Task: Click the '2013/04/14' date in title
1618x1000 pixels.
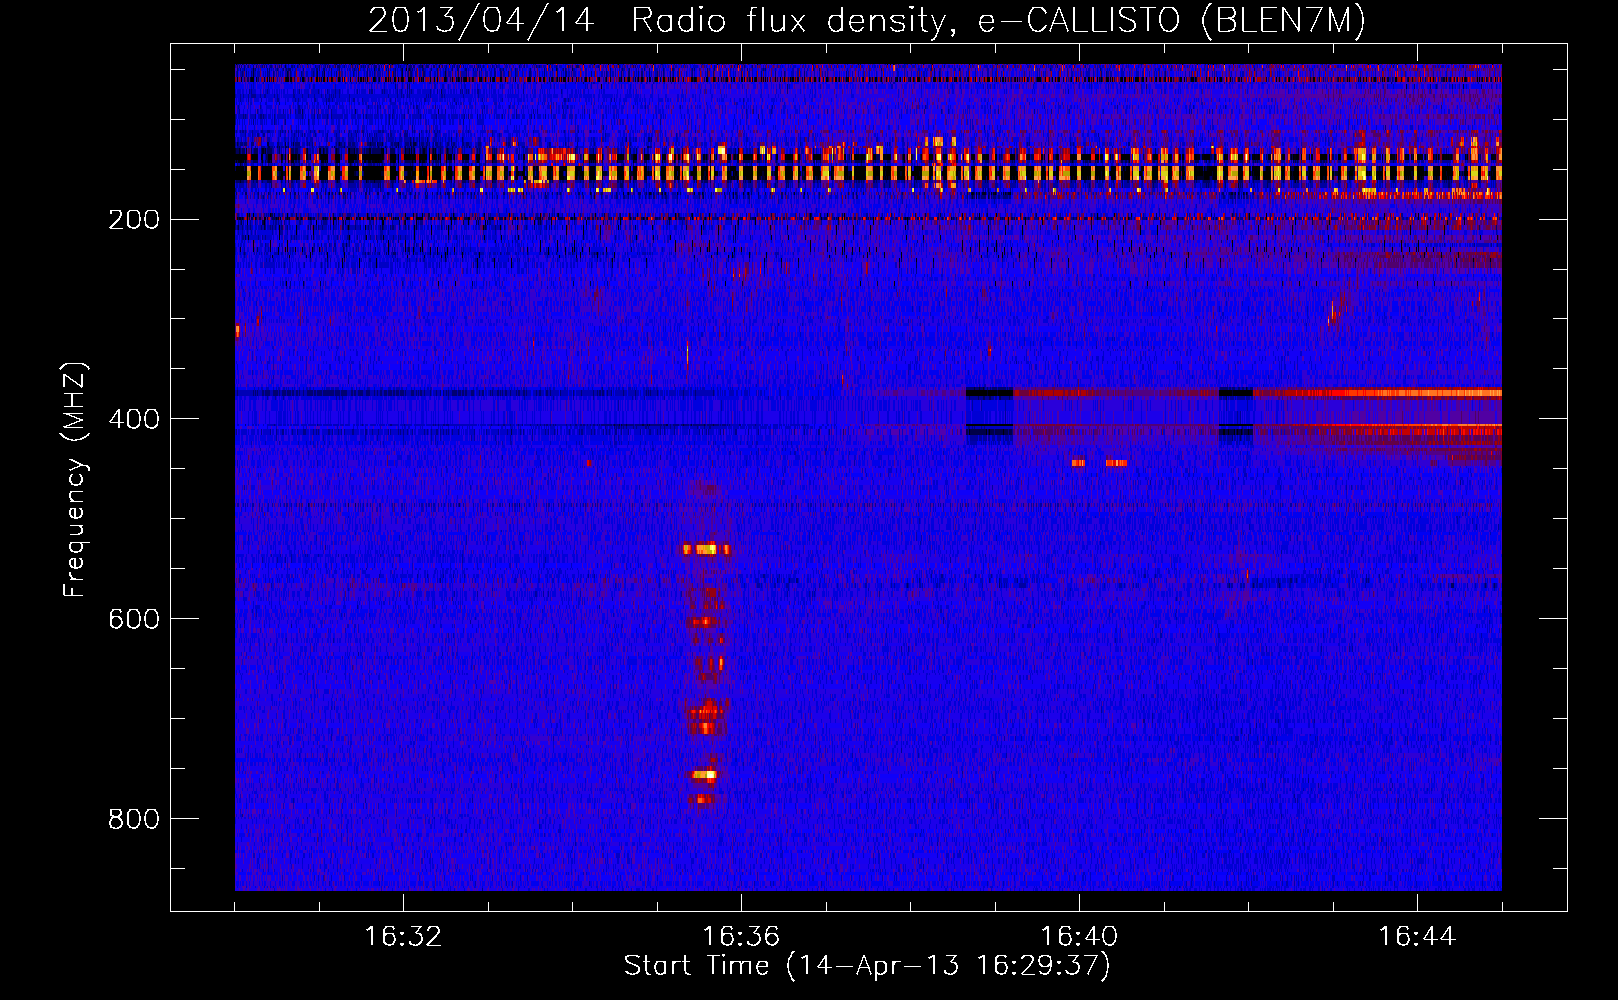Action: click(x=481, y=21)
